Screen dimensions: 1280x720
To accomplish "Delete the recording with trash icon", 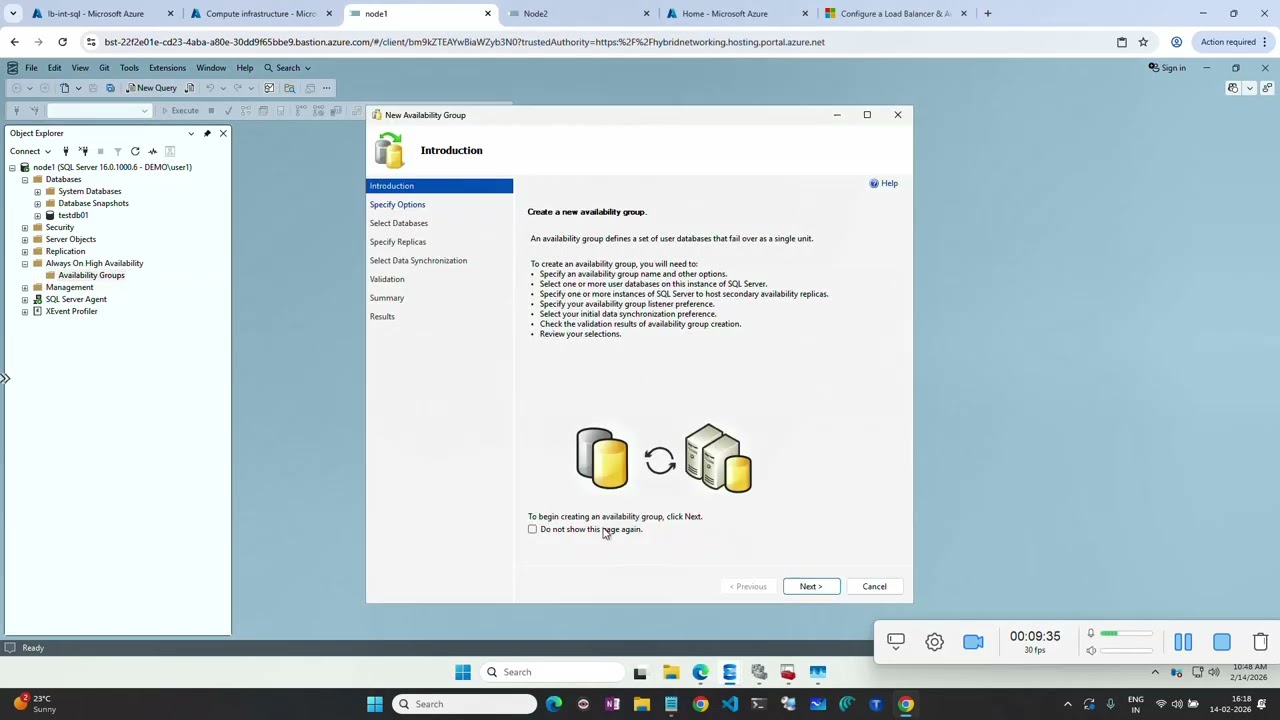I will 1260,642.
